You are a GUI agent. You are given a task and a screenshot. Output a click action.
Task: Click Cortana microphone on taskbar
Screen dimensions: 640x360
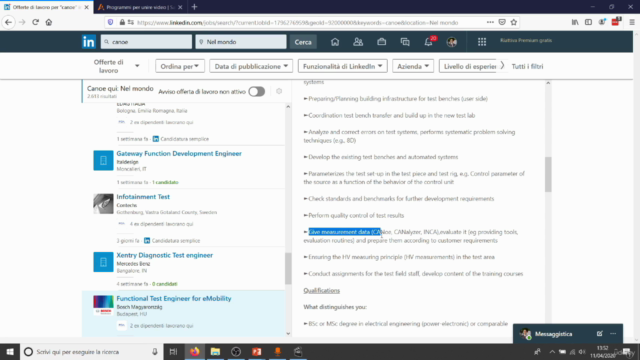(x=155, y=351)
